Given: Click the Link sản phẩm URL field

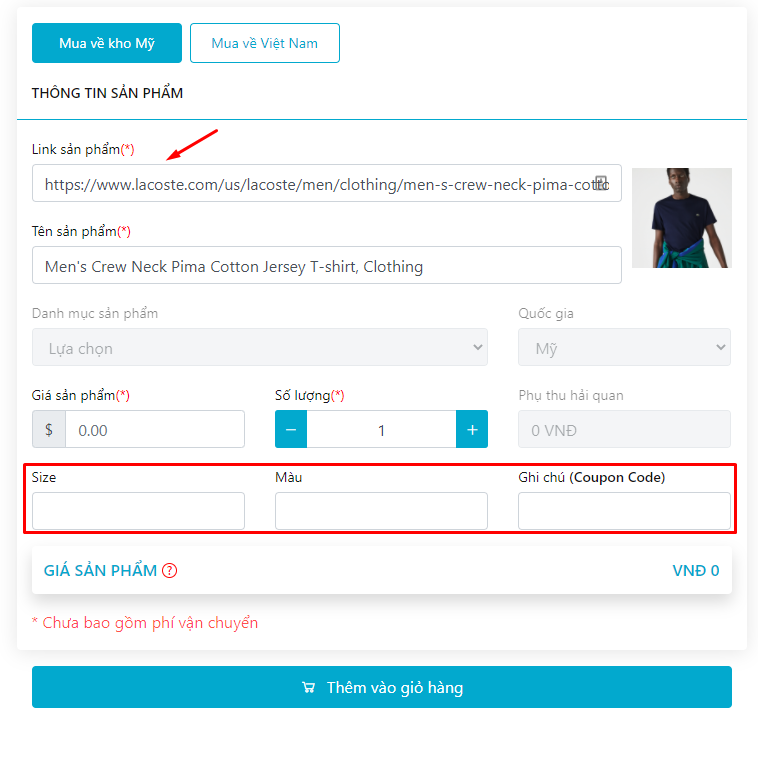Looking at the screenshot, I should point(310,184).
